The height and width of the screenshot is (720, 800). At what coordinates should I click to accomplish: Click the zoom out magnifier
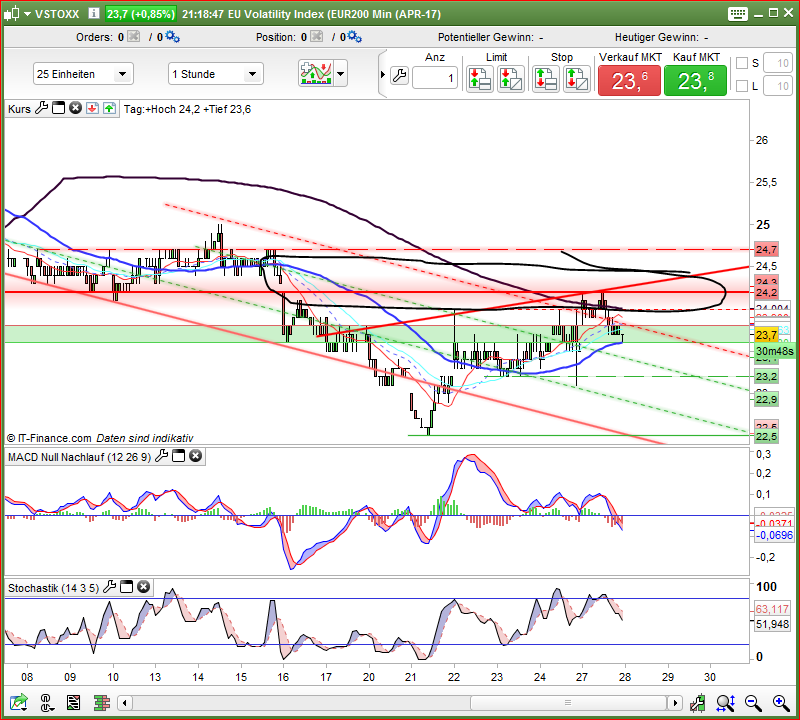778,703
